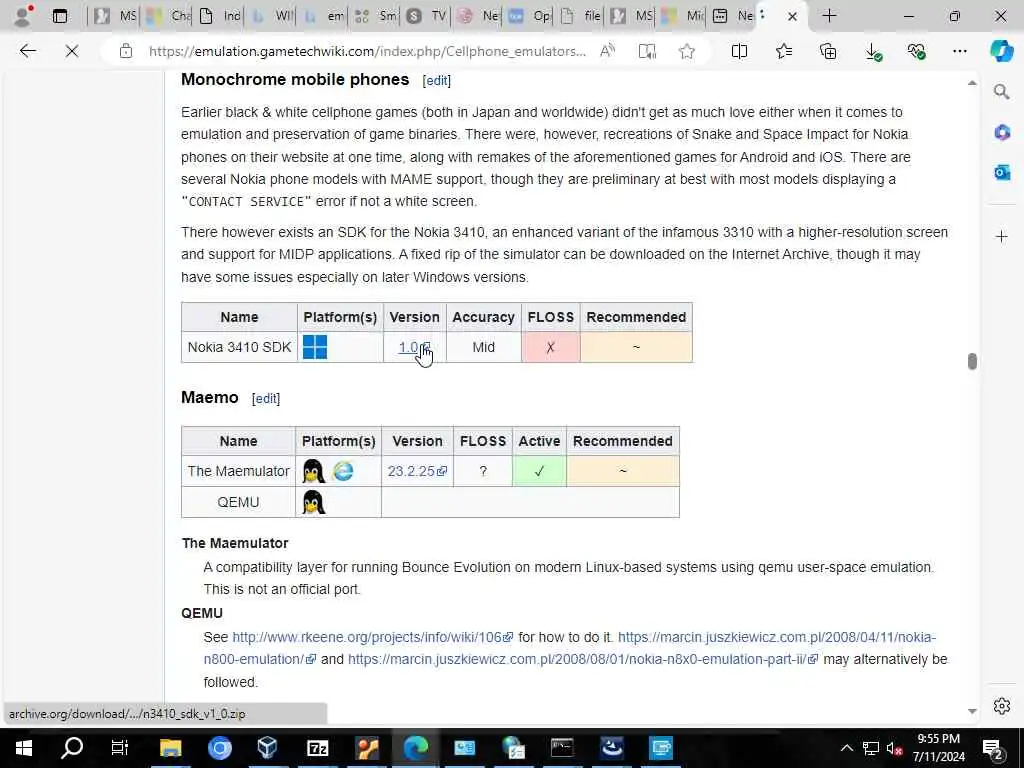This screenshot has width=1024, height=768.
Task: Click the scroll down arrow of the page
Action: [x=972, y=711]
